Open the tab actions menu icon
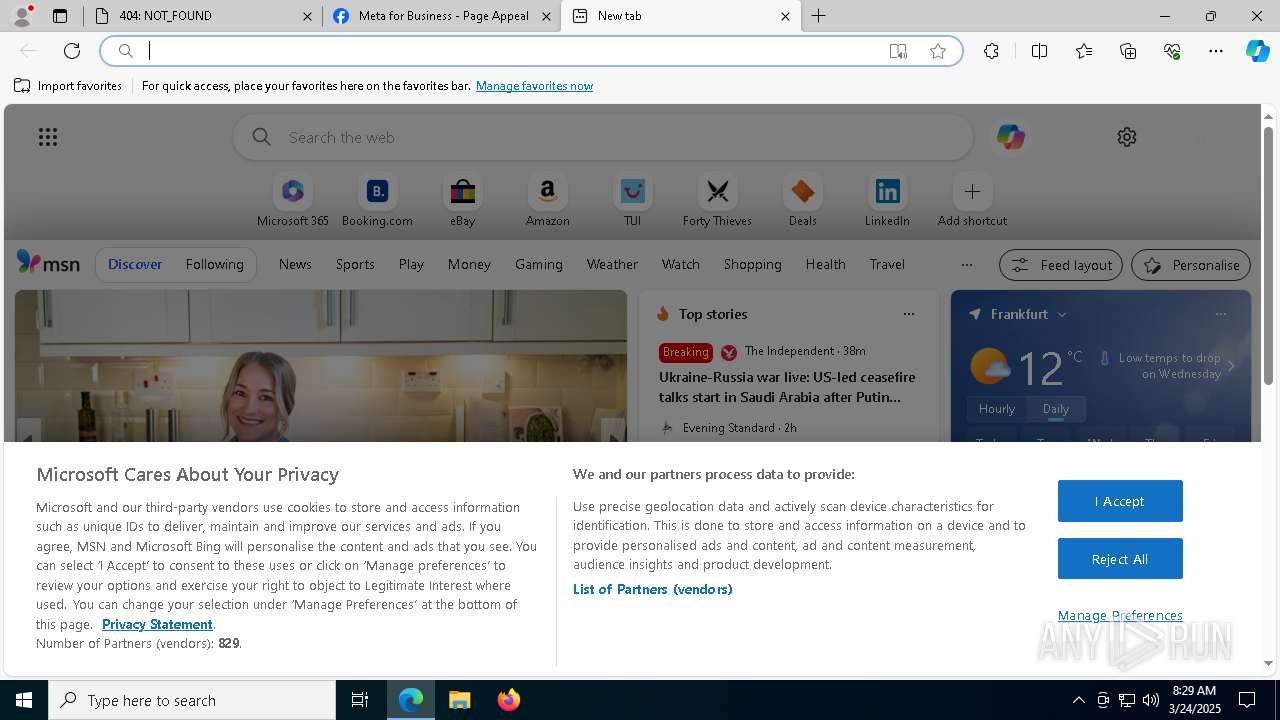Screen dimensions: 1280x720 click(x=60, y=16)
